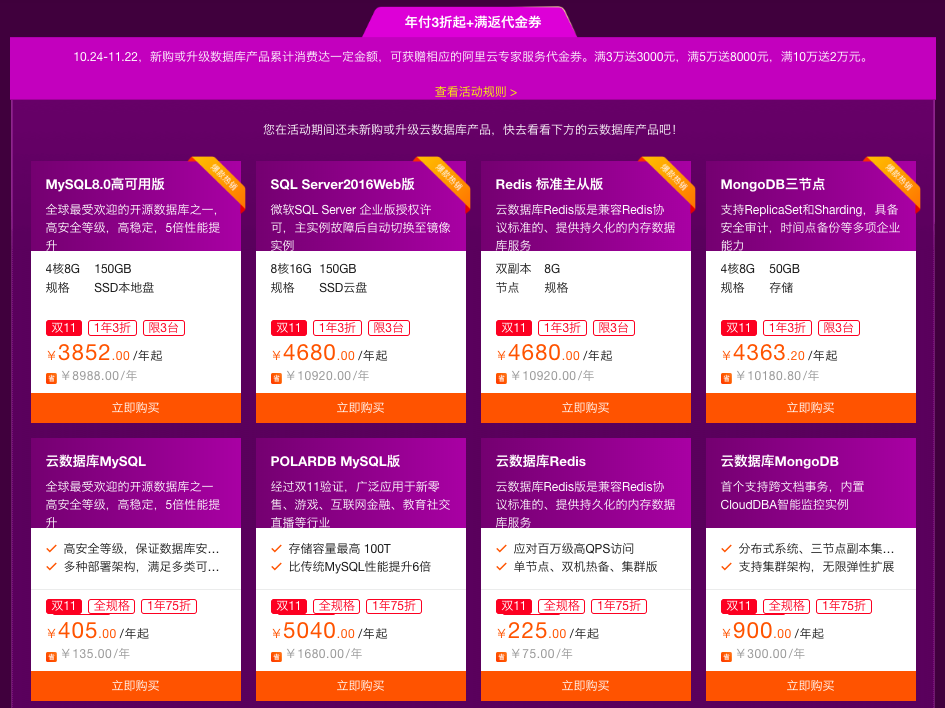Click the checkmark beside 应对百万级高QPS访问
This screenshot has width=945, height=708.
501,548
